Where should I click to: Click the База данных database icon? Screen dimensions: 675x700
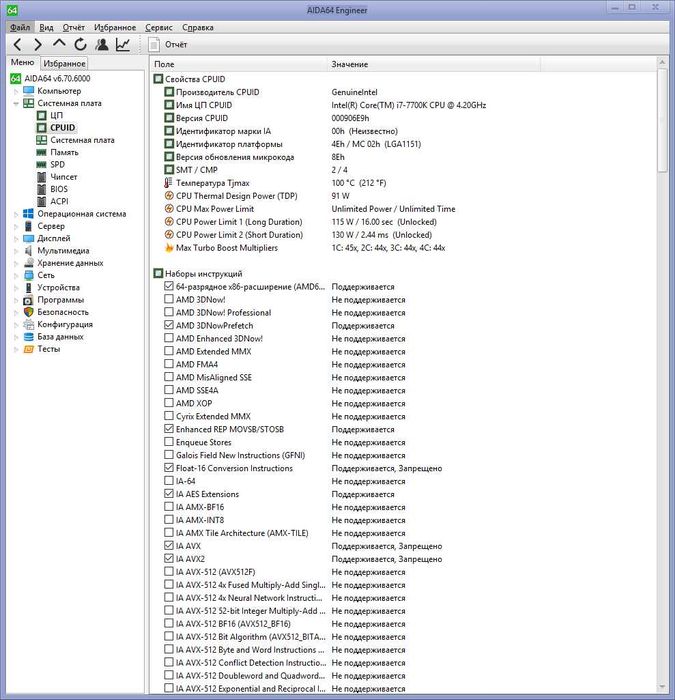29,337
